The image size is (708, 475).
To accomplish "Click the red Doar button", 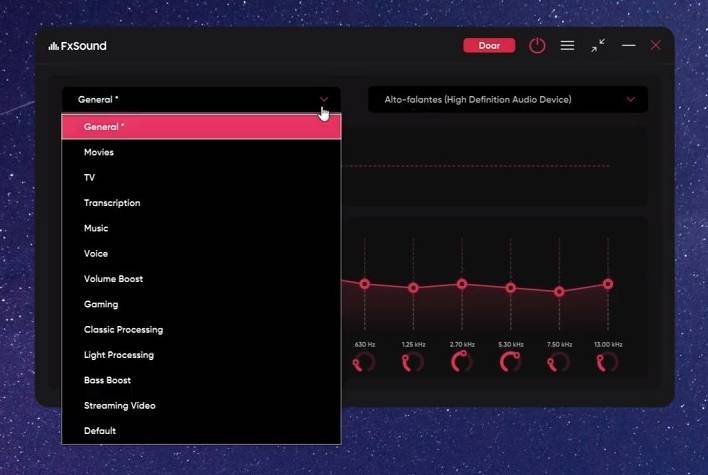I will click(x=489, y=46).
